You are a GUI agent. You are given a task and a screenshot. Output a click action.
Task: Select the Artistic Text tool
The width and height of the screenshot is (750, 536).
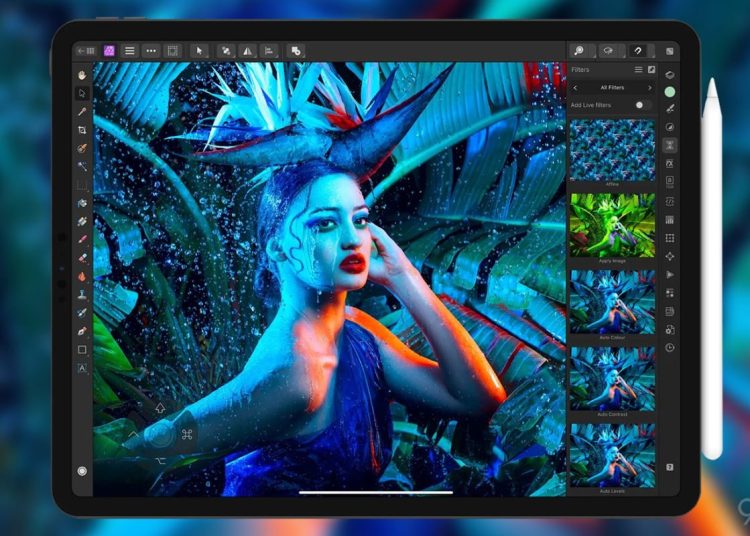(x=82, y=368)
